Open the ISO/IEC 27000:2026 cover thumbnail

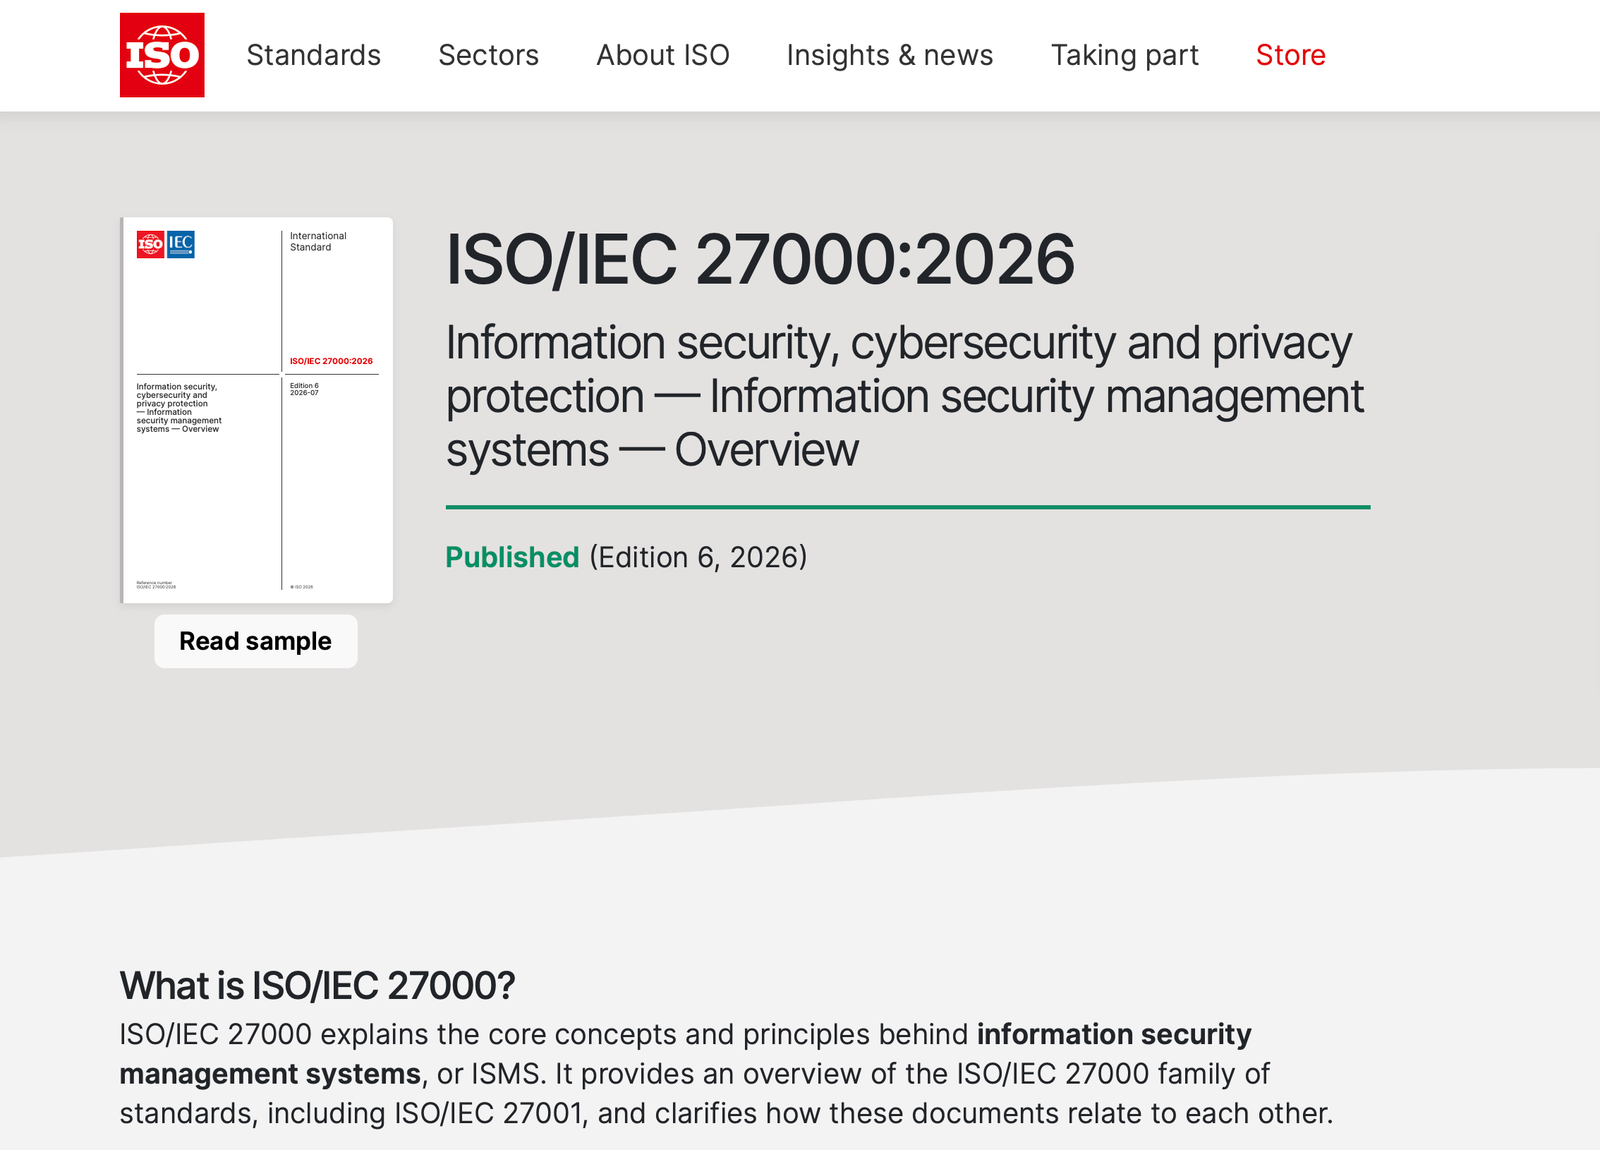click(257, 410)
